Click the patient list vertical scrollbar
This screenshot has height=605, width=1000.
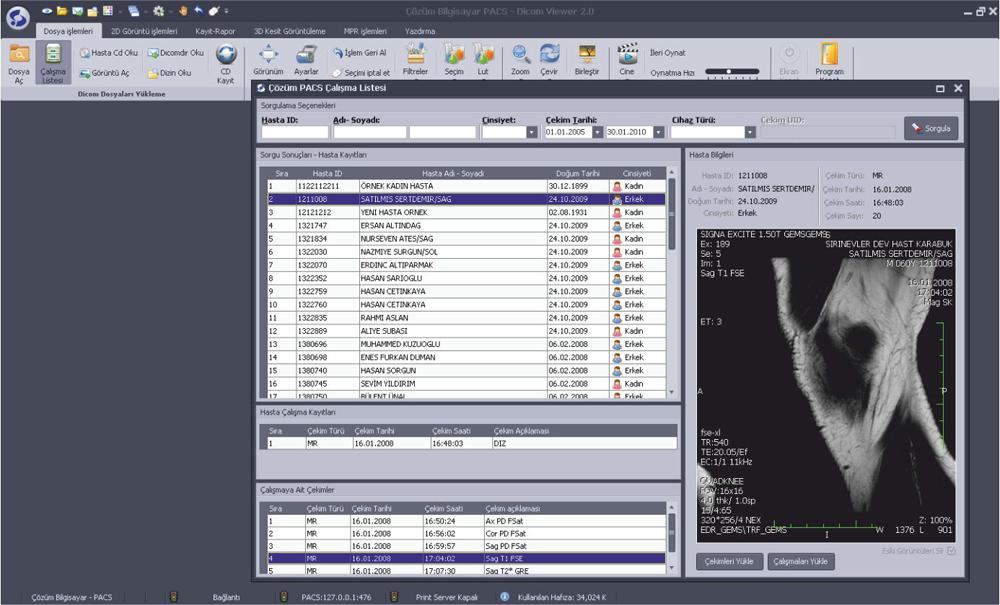coord(671,282)
